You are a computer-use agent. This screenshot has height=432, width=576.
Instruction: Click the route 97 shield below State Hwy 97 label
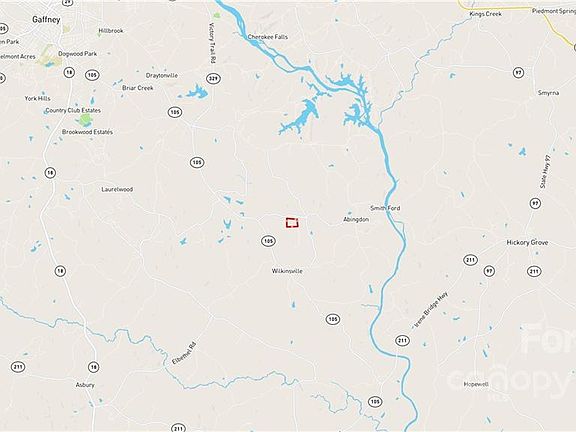535,203
